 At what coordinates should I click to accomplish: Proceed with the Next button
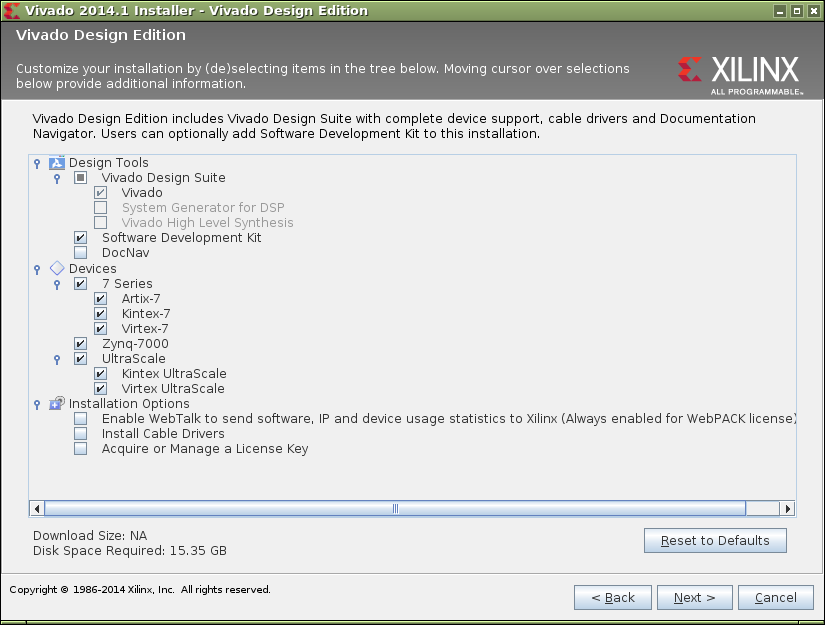(695, 598)
